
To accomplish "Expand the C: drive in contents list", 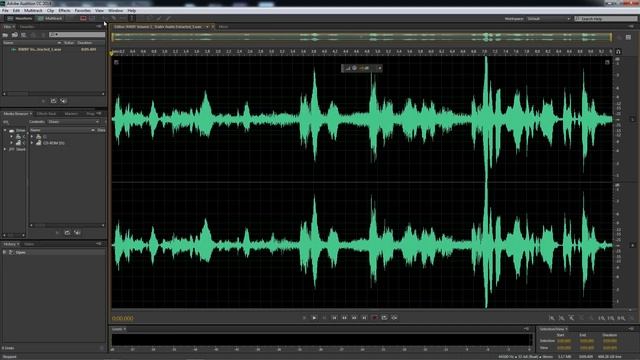I will pos(32,136).
